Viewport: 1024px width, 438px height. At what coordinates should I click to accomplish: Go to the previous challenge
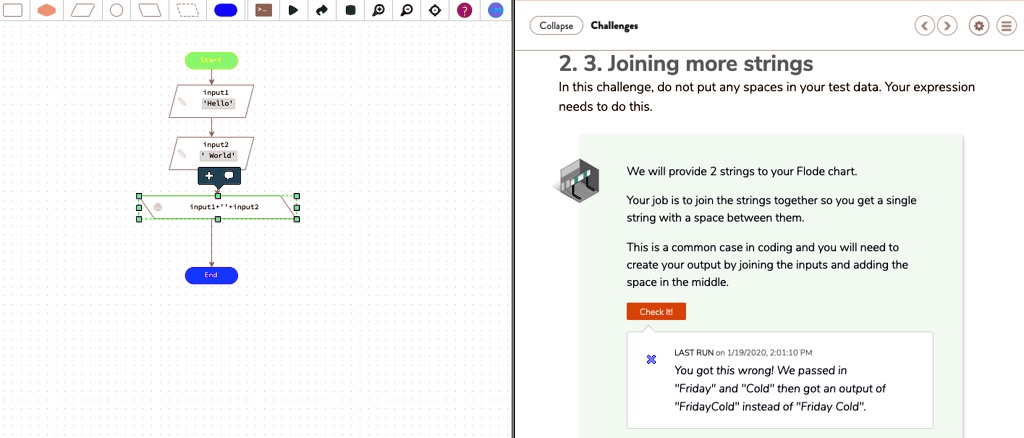tap(925, 25)
